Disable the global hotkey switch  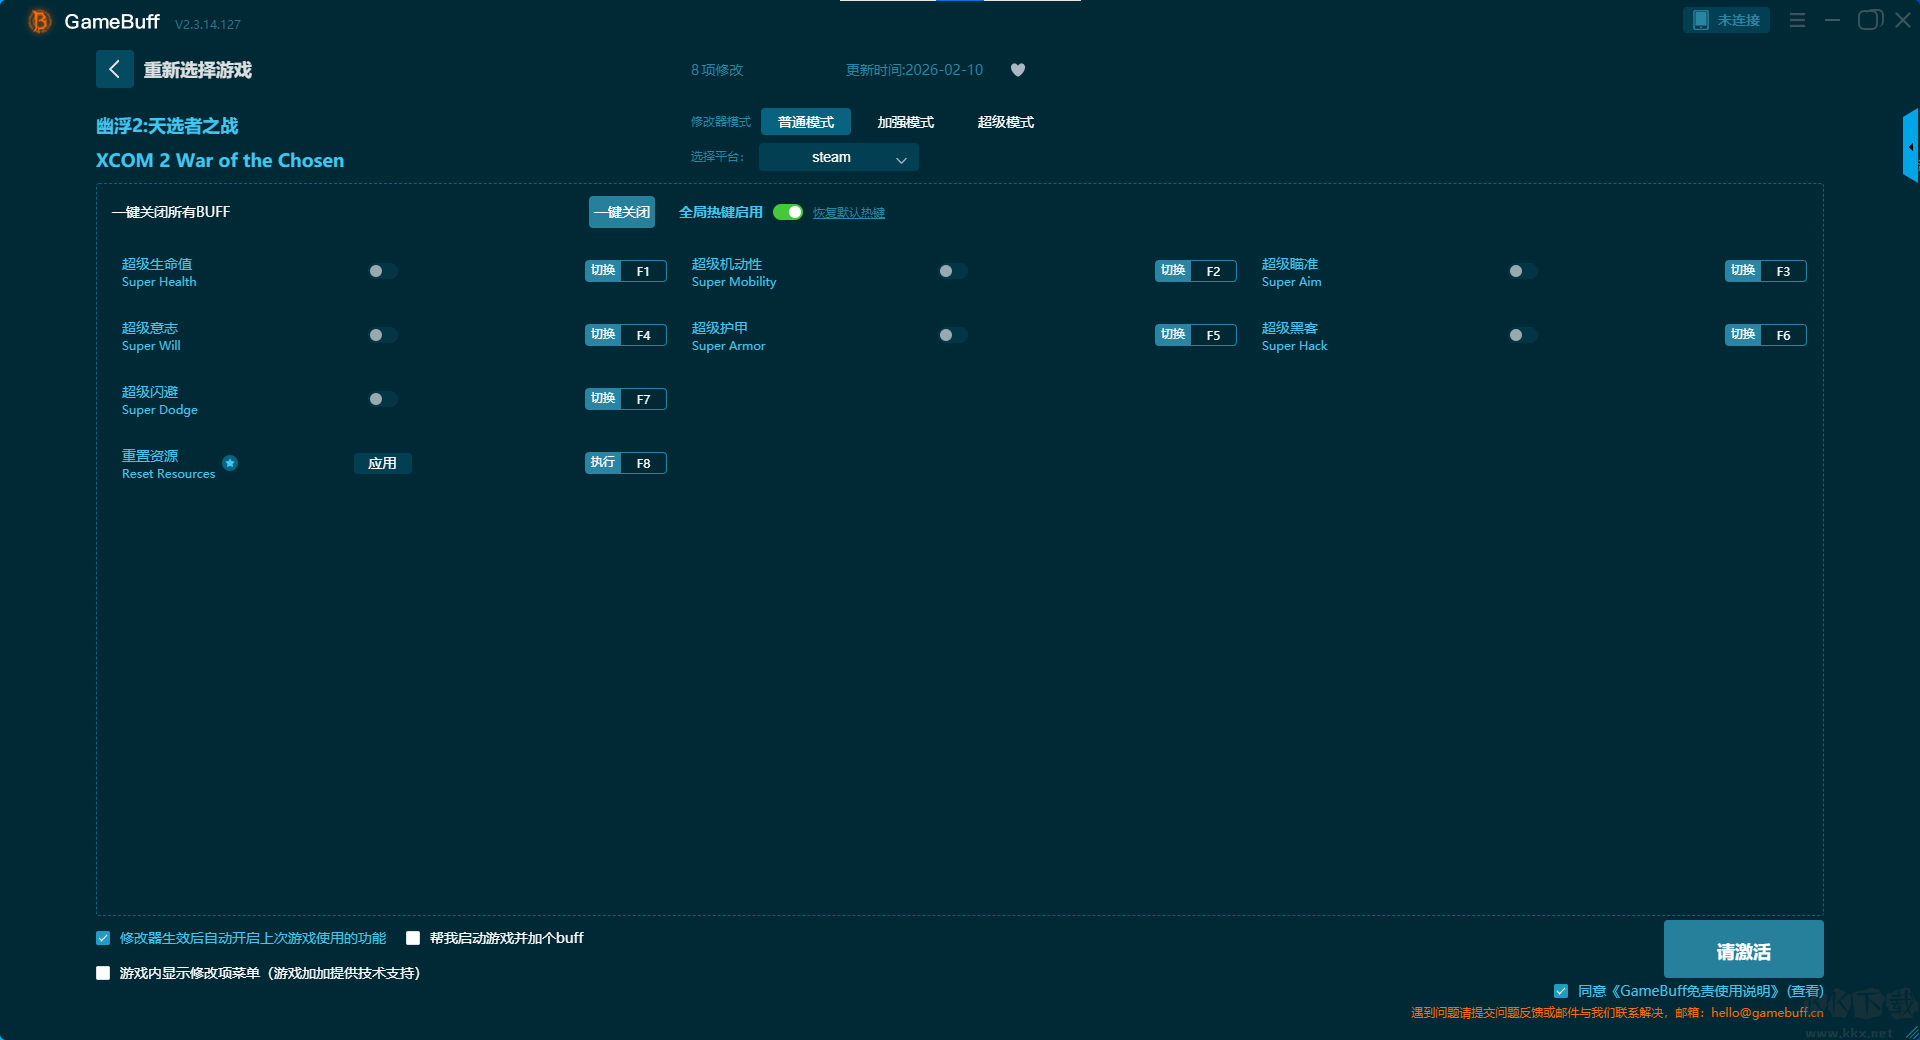click(788, 212)
